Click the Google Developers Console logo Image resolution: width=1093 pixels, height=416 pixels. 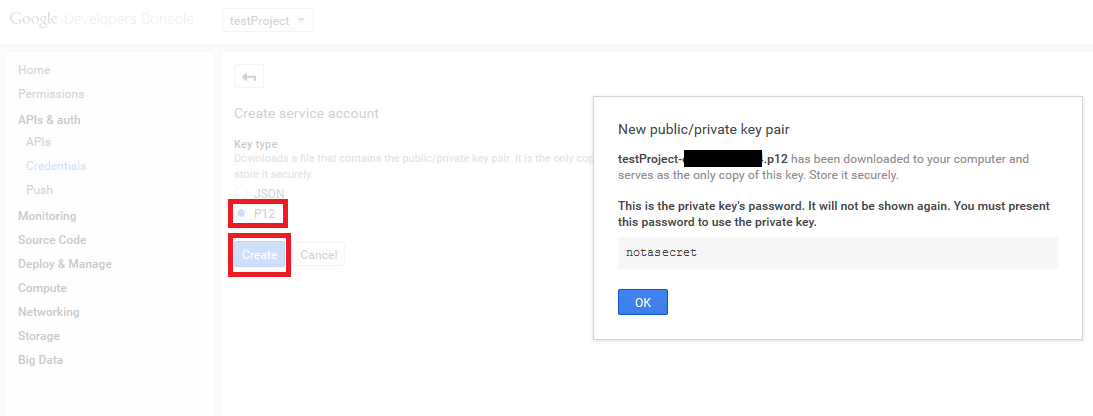point(105,20)
